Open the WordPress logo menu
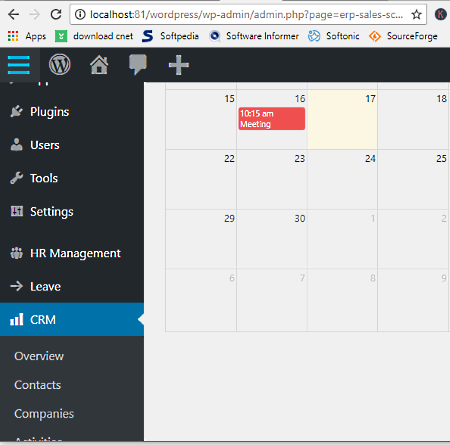450x445 pixels. 60,64
